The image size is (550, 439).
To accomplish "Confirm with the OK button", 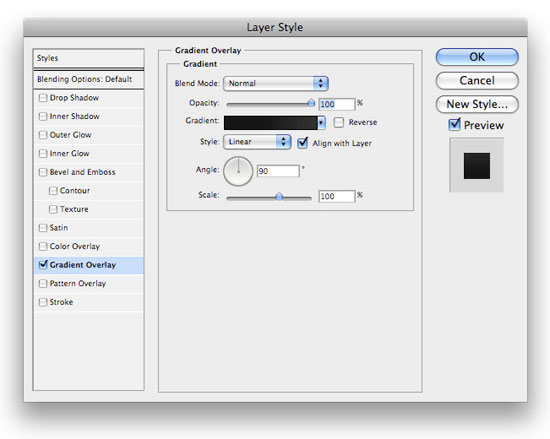I will [x=477, y=57].
